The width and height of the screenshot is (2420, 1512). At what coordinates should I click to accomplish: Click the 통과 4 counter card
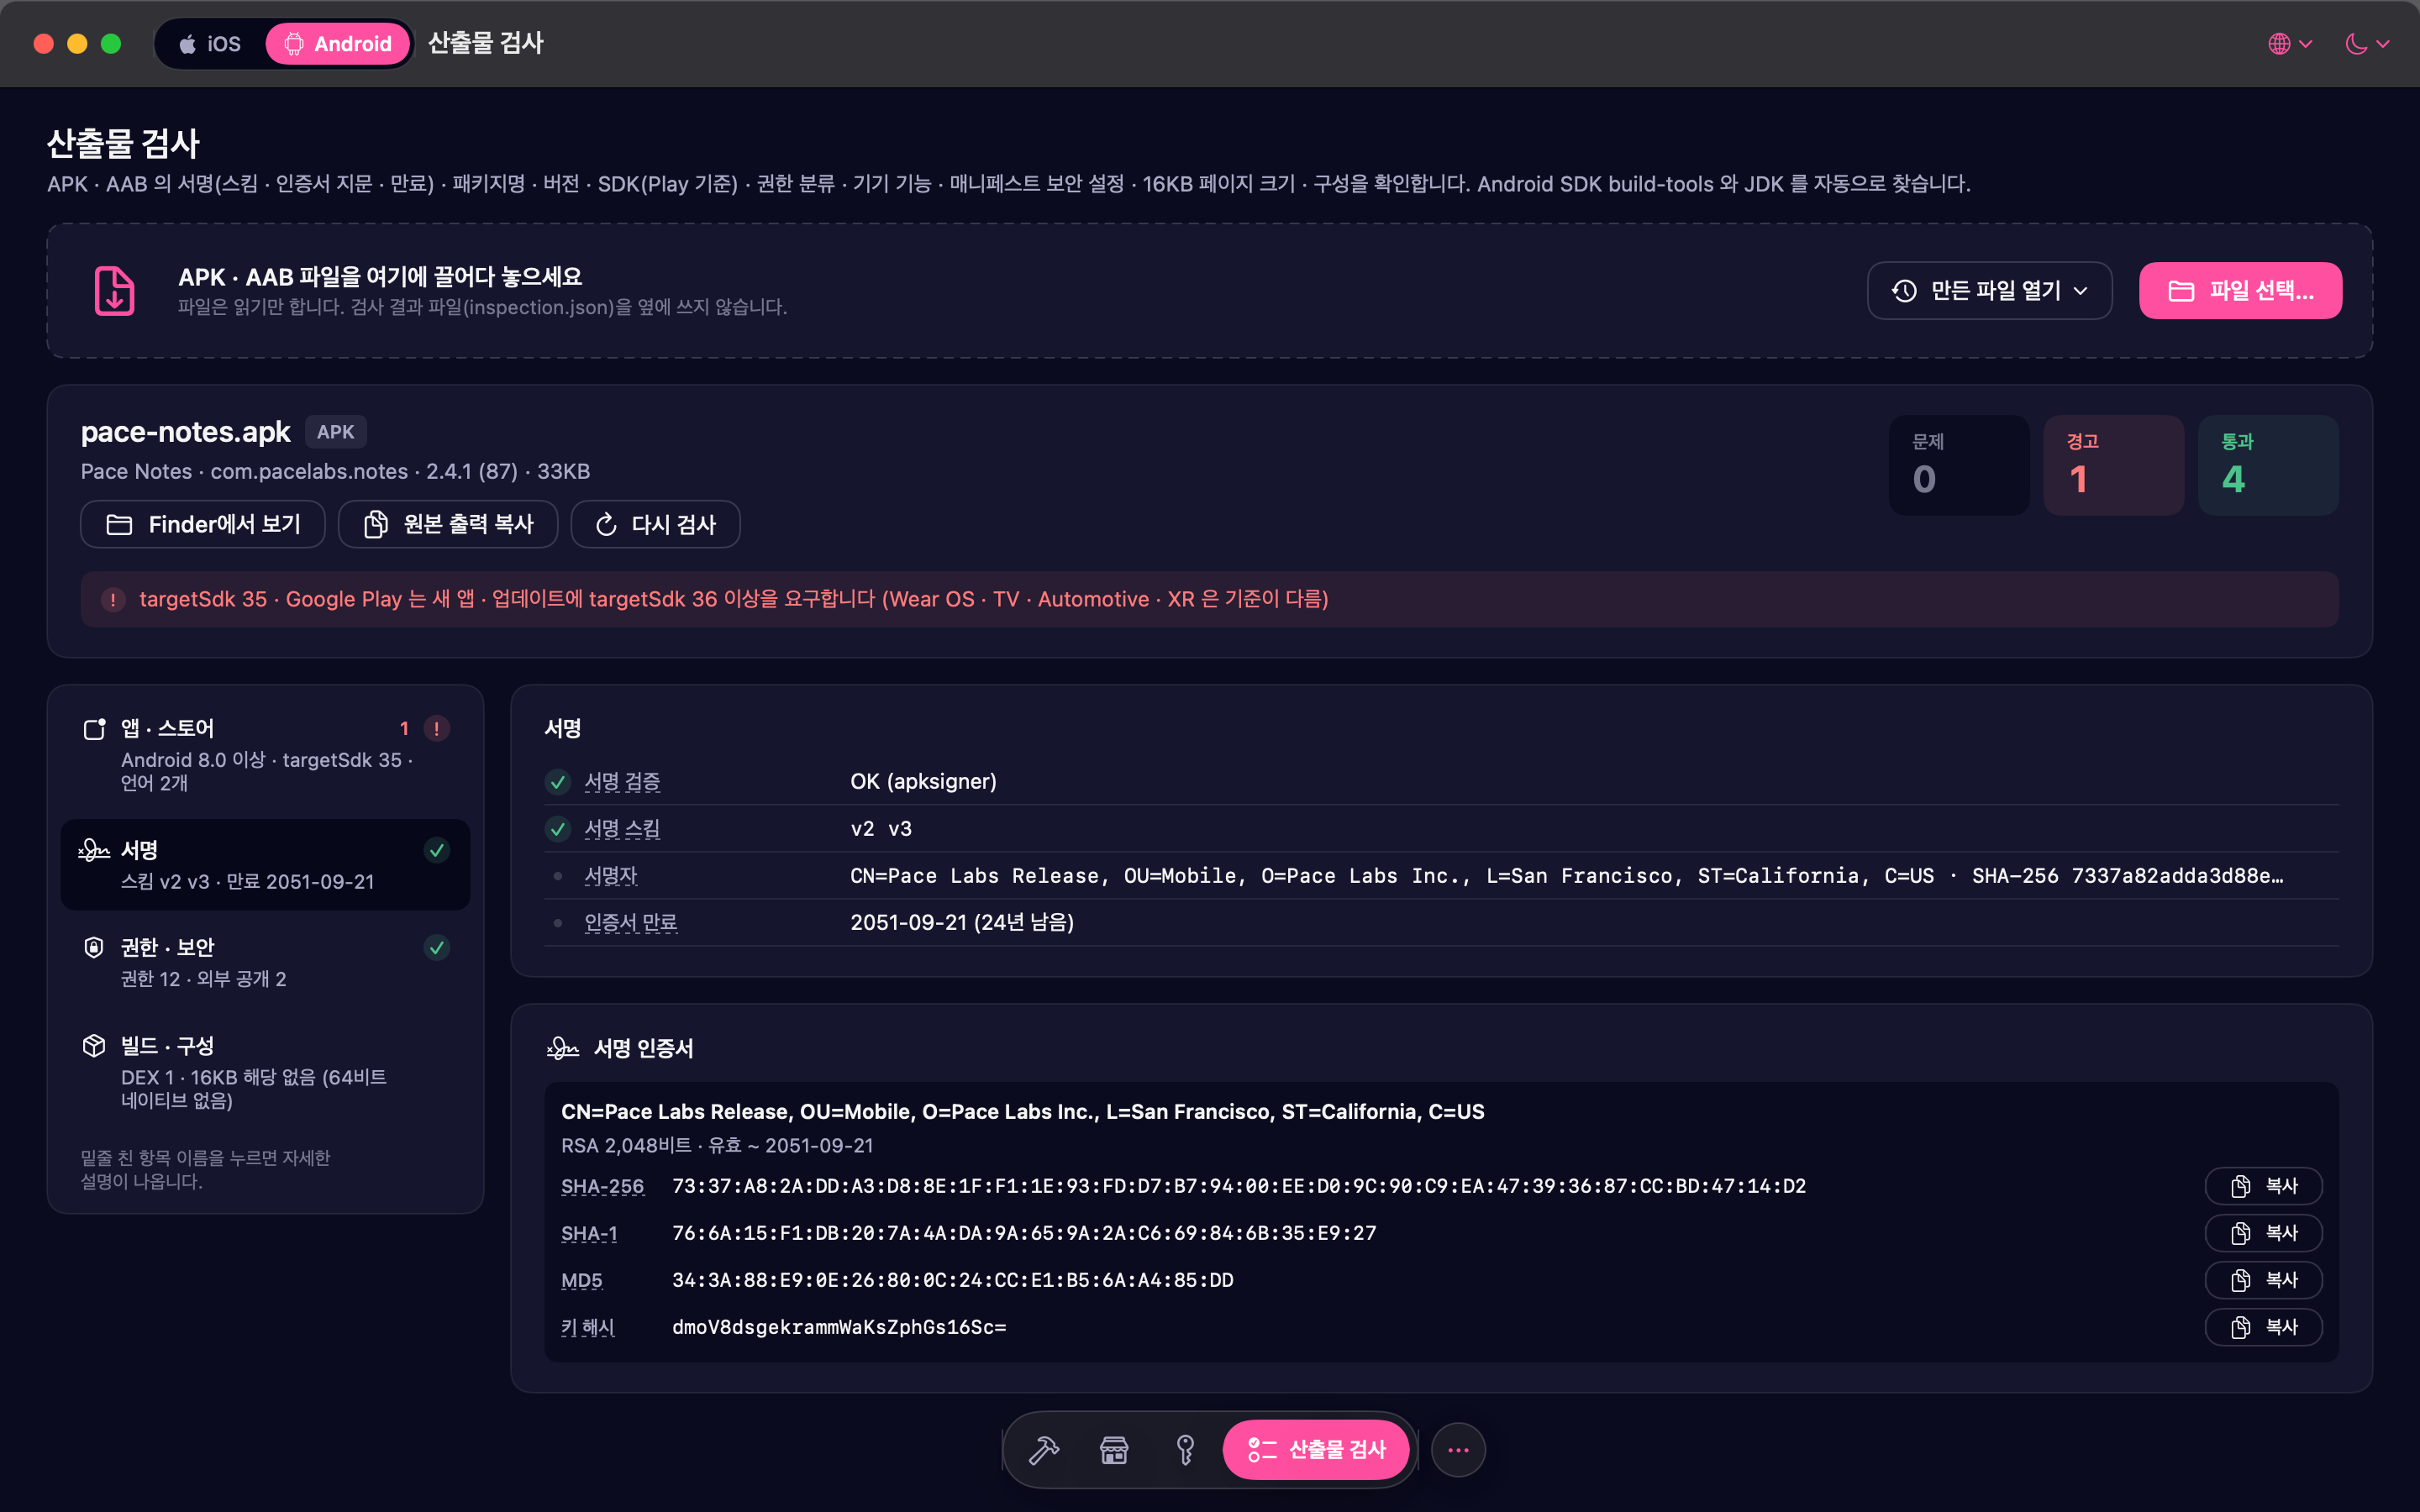[2268, 465]
